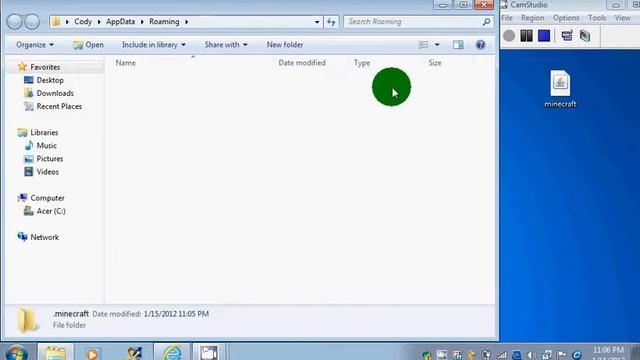Click the volume speaker tray icon
The width and height of the screenshot is (640, 360).
click(x=531, y=355)
